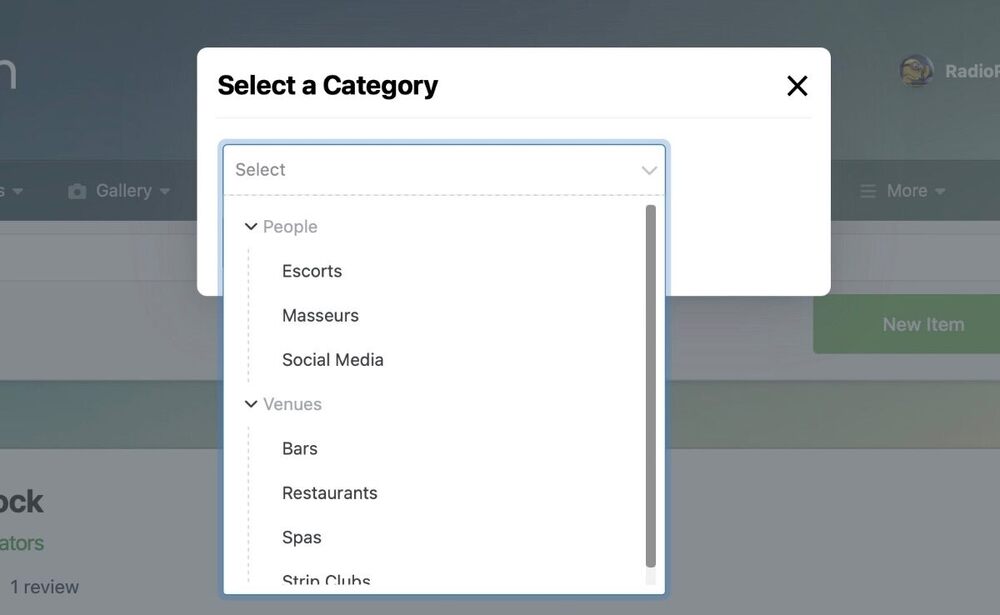
Task: Collapse the People category group
Action: coord(251,227)
